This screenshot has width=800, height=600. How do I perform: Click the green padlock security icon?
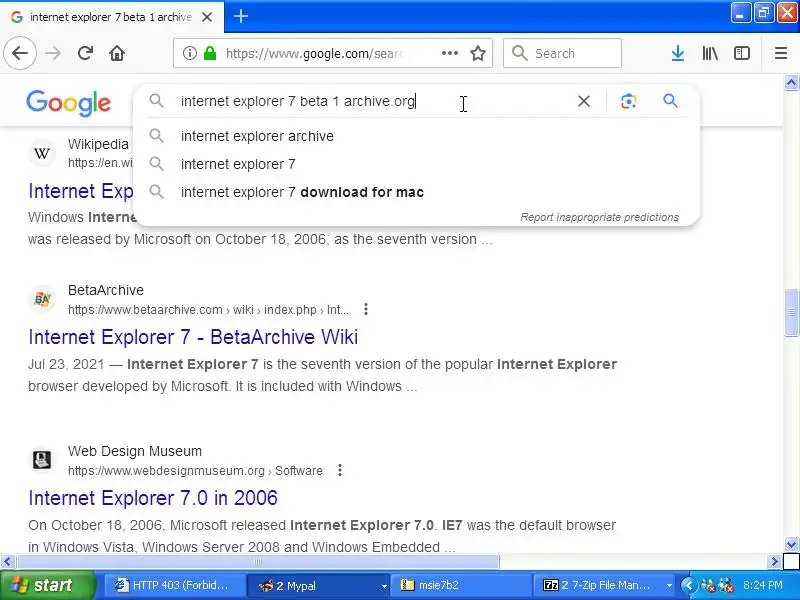tap(210, 53)
